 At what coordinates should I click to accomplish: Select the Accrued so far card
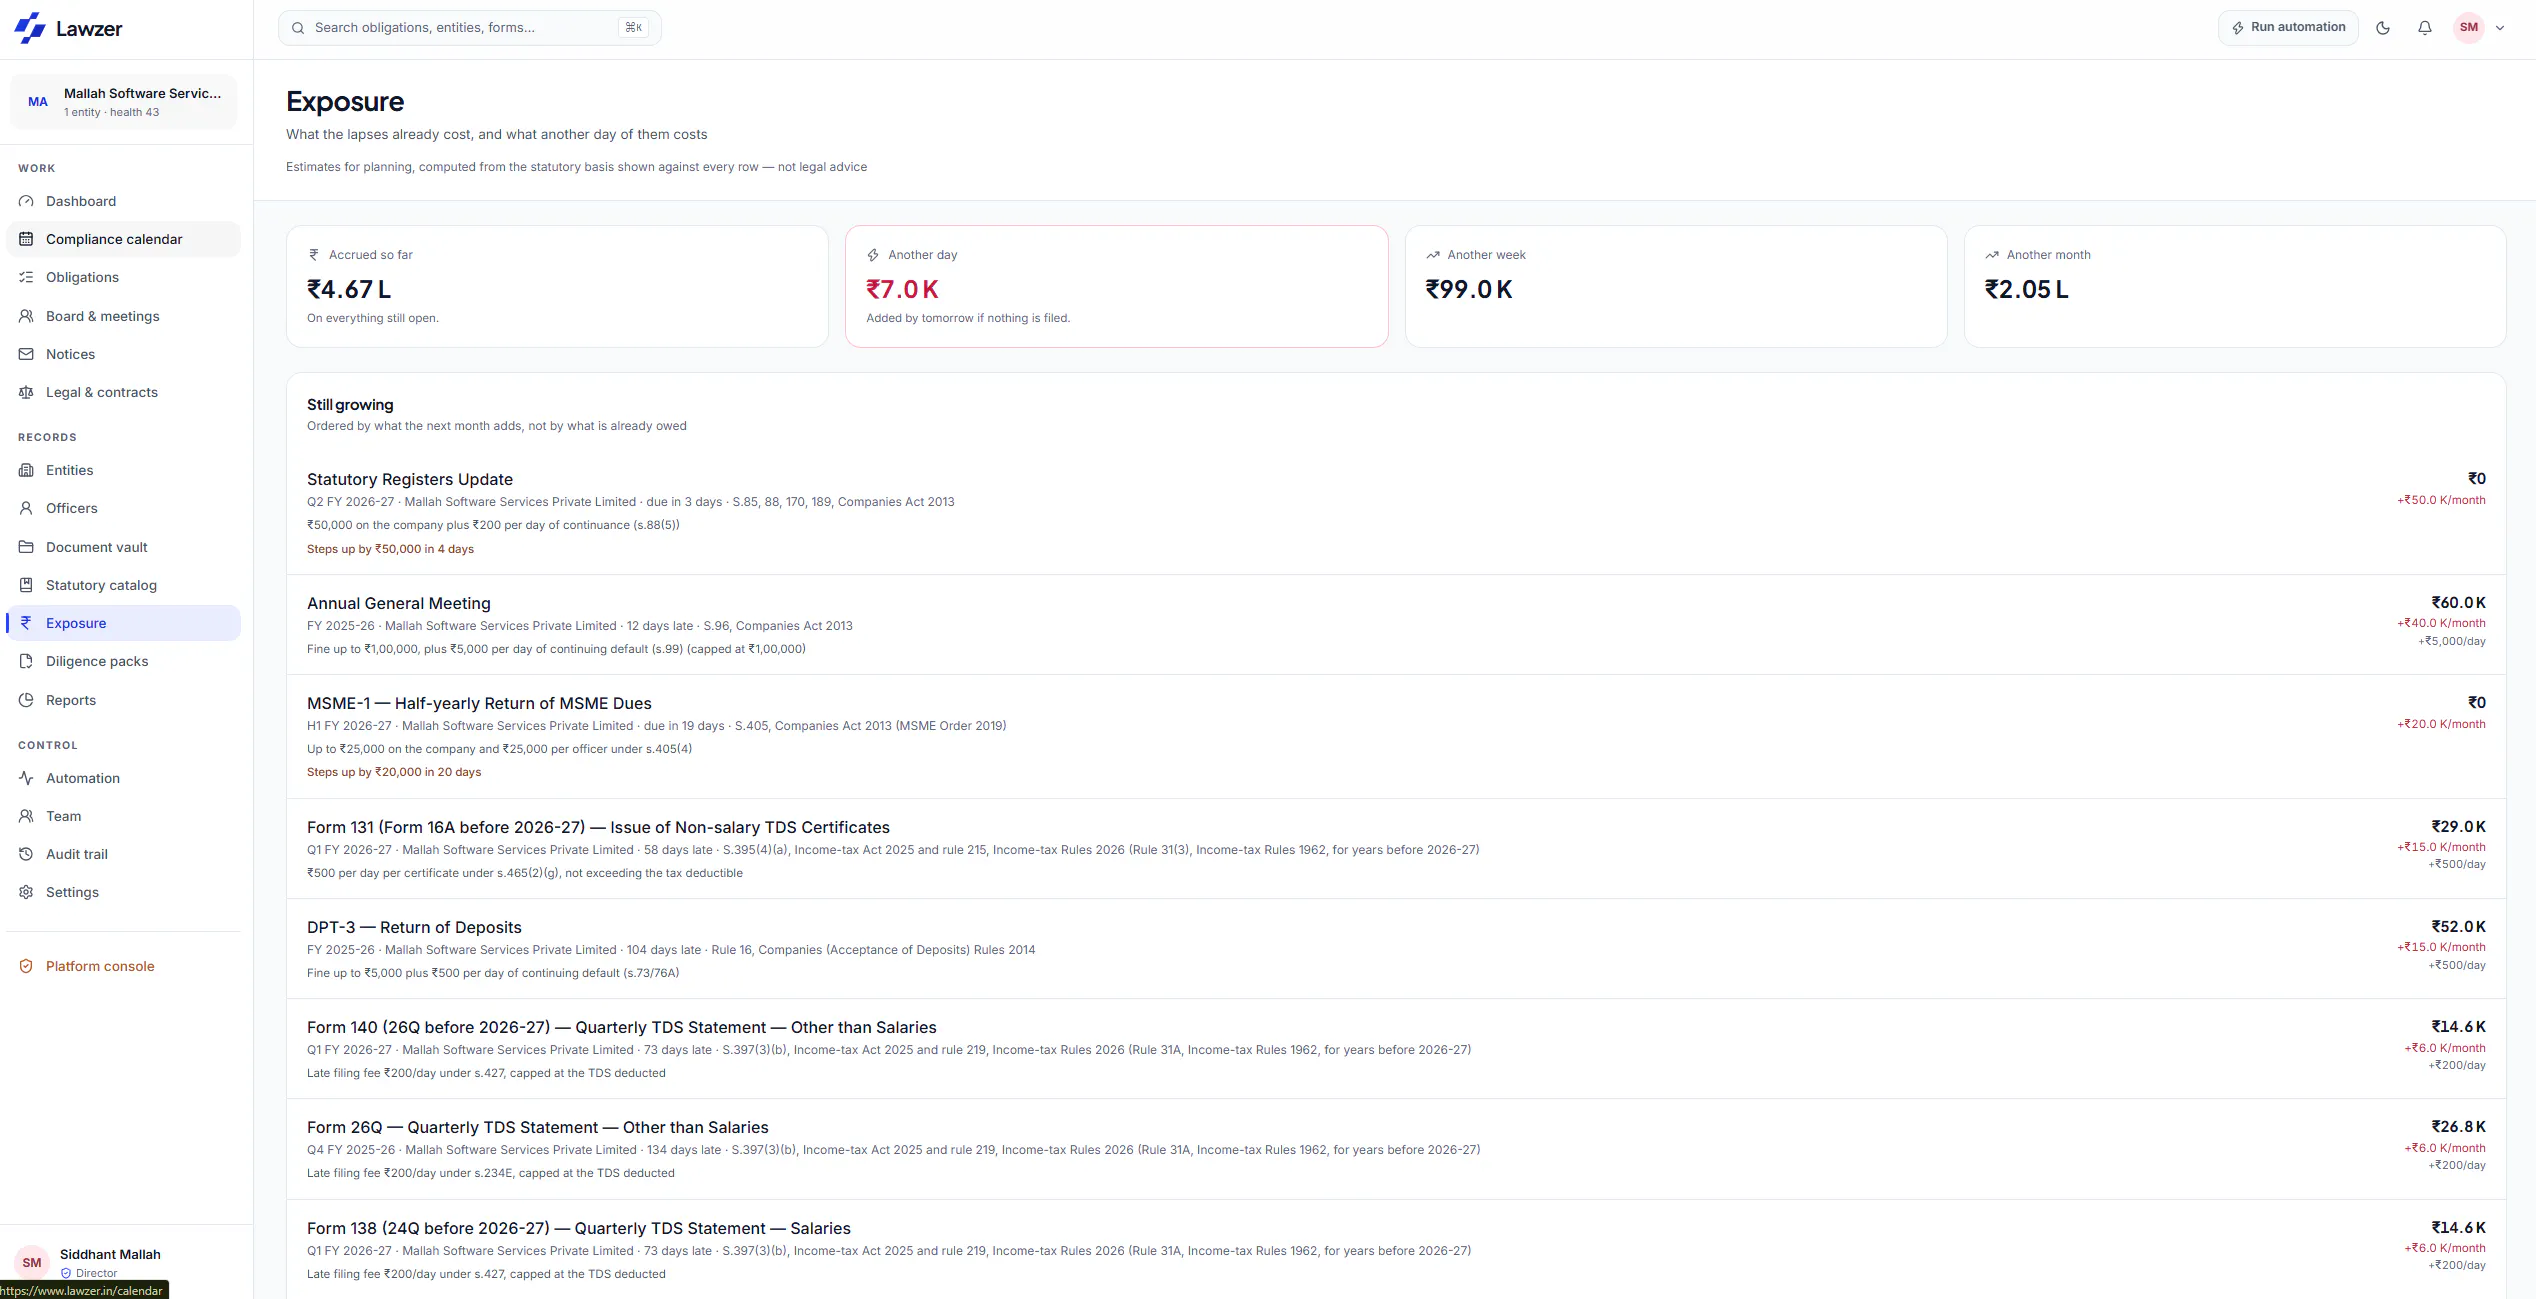point(558,287)
